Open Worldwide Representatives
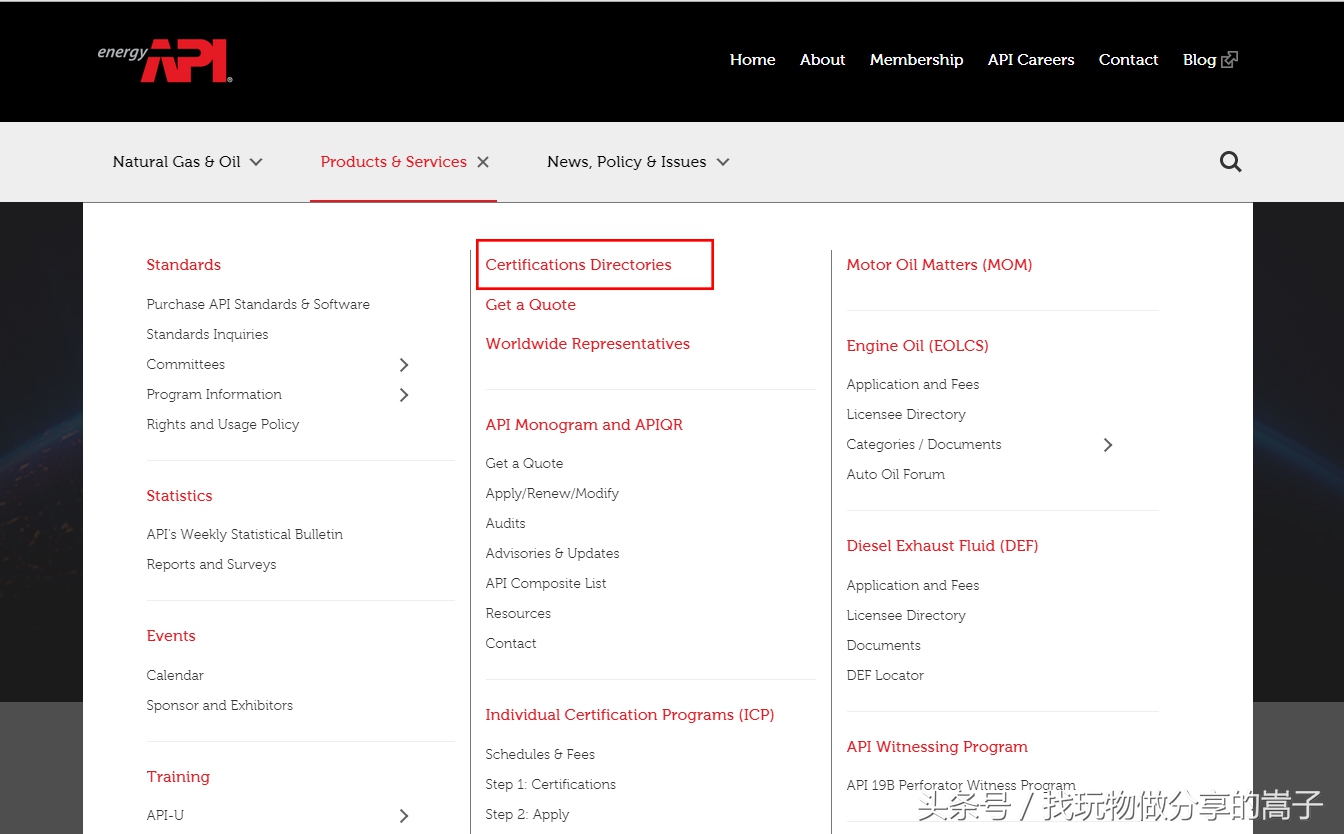 pos(587,344)
